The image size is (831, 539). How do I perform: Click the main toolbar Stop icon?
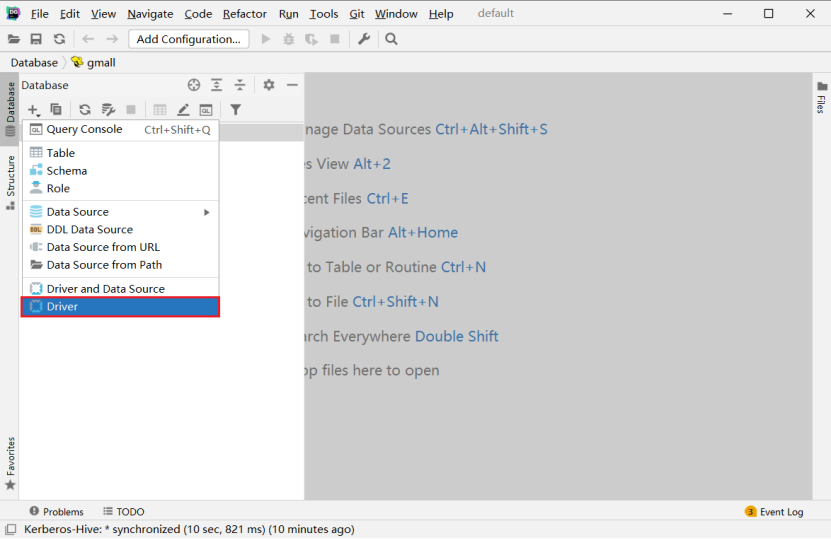coord(334,39)
